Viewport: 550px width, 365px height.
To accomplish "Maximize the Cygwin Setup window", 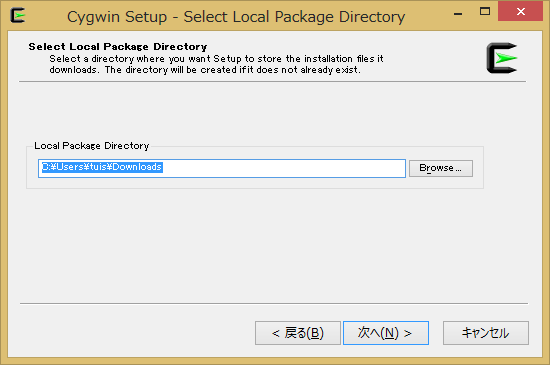I will point(485,12).
